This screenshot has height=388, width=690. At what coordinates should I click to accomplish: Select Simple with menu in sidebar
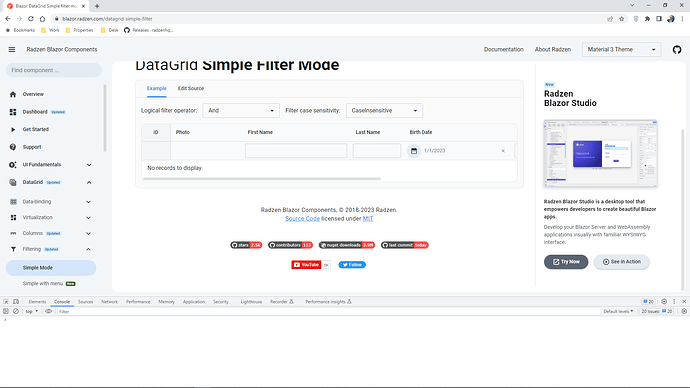tap(43, 284)
